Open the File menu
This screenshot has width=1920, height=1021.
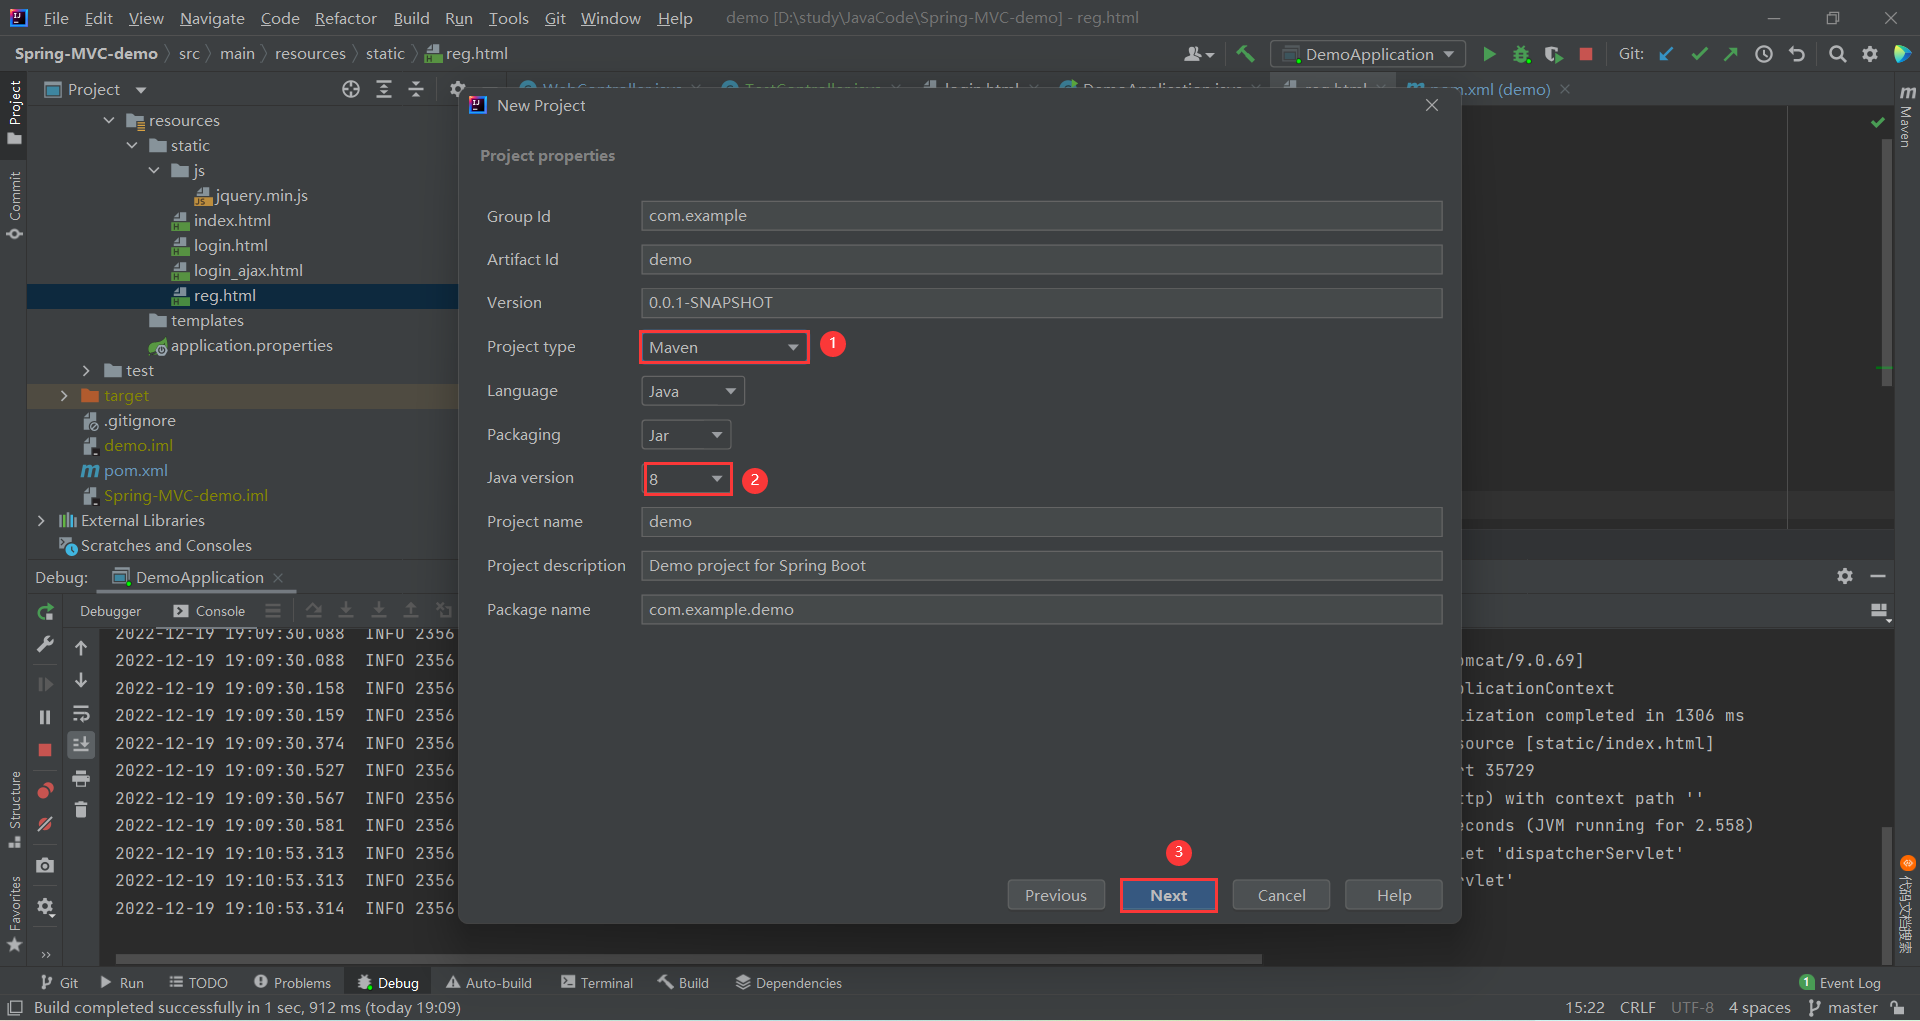[x=56, y=18]
